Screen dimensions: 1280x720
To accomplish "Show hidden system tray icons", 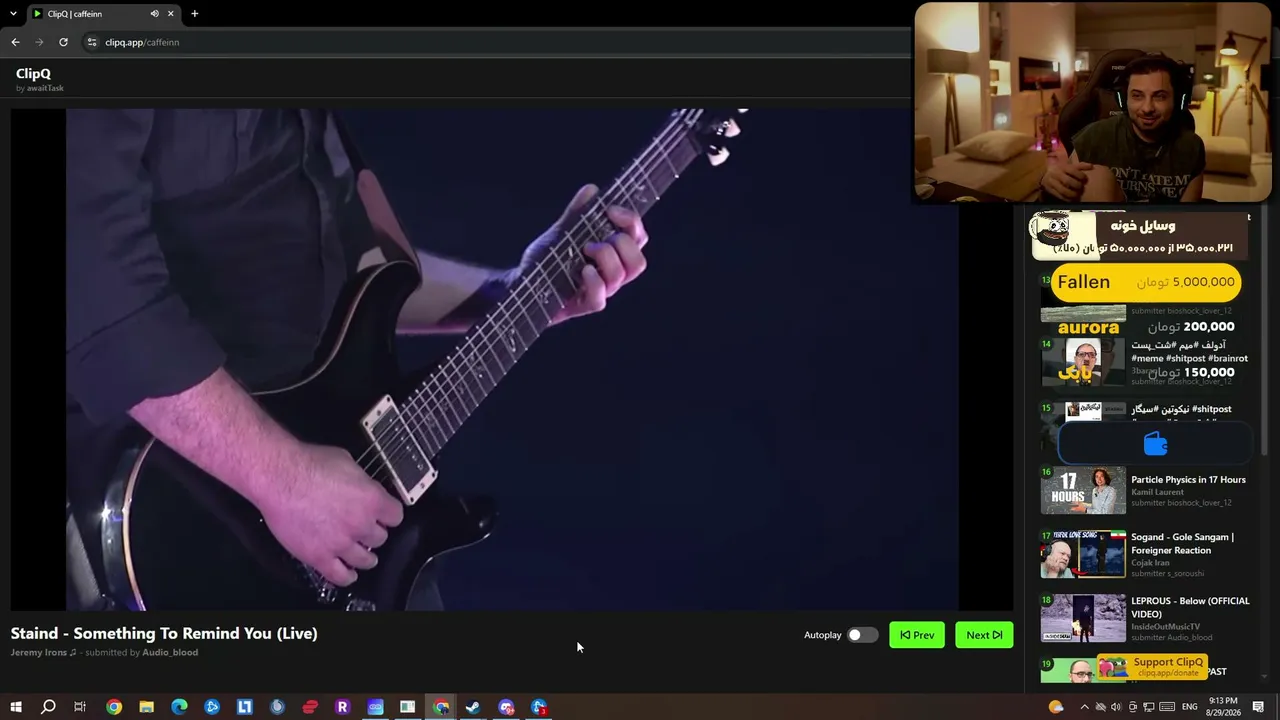I will coord(1084,707).
